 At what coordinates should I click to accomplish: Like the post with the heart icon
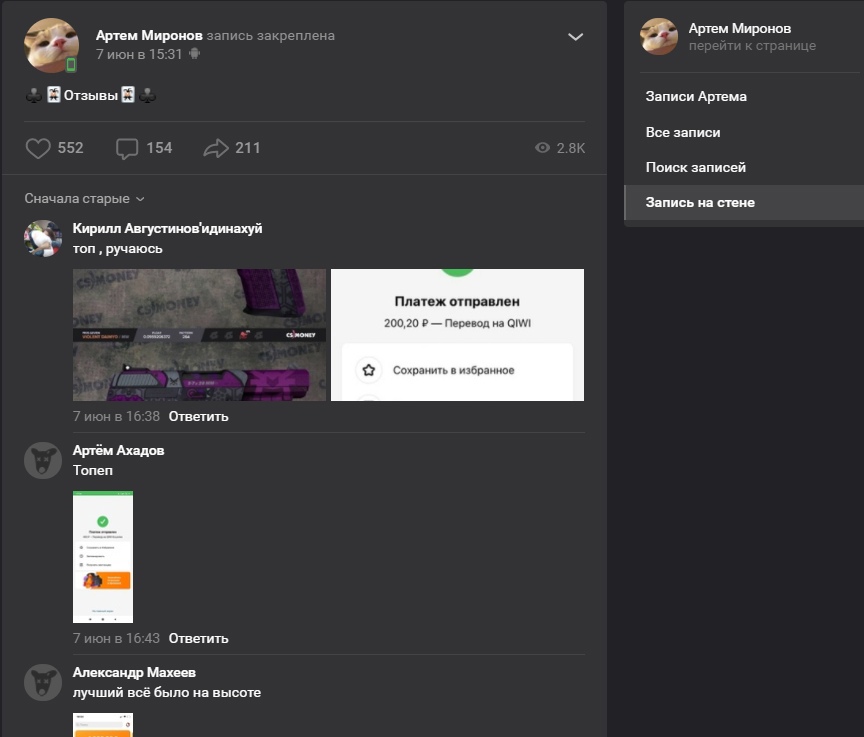[38, 148]
